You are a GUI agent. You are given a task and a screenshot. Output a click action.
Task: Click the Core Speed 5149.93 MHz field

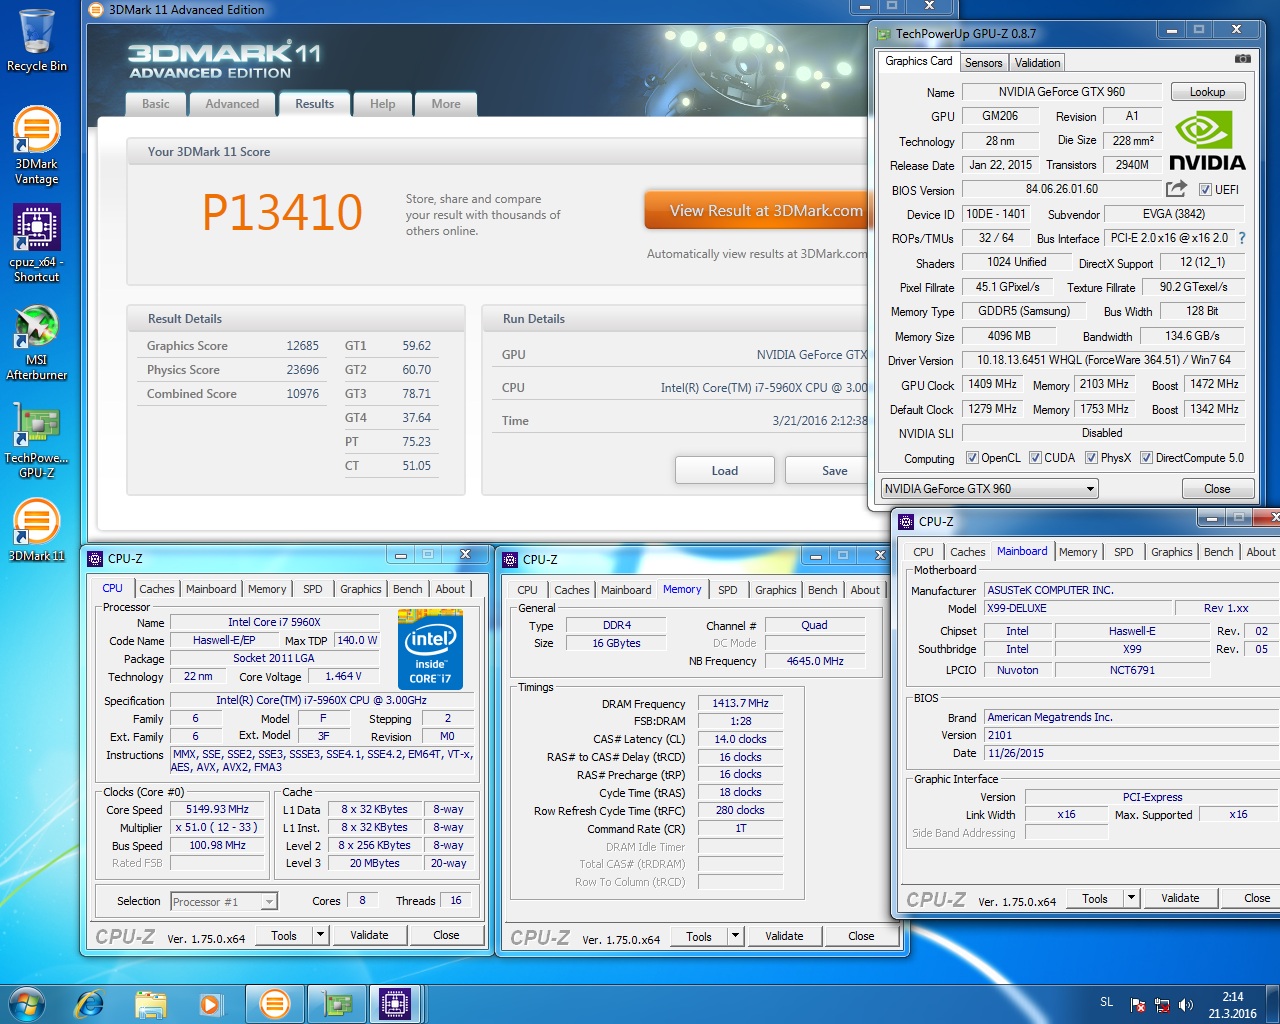click(218, 809)
